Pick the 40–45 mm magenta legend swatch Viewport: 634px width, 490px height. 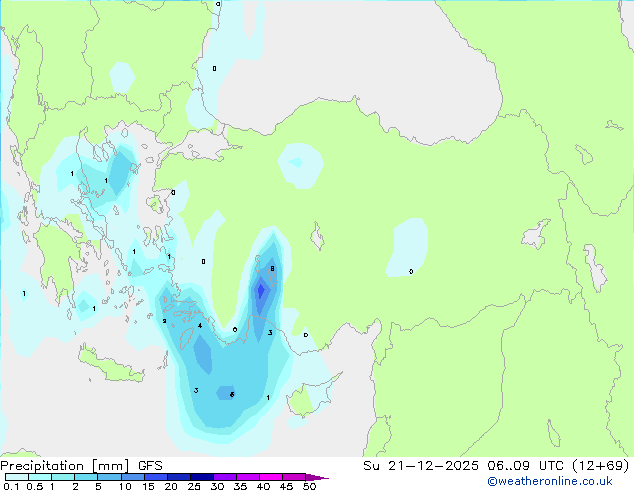271,477
